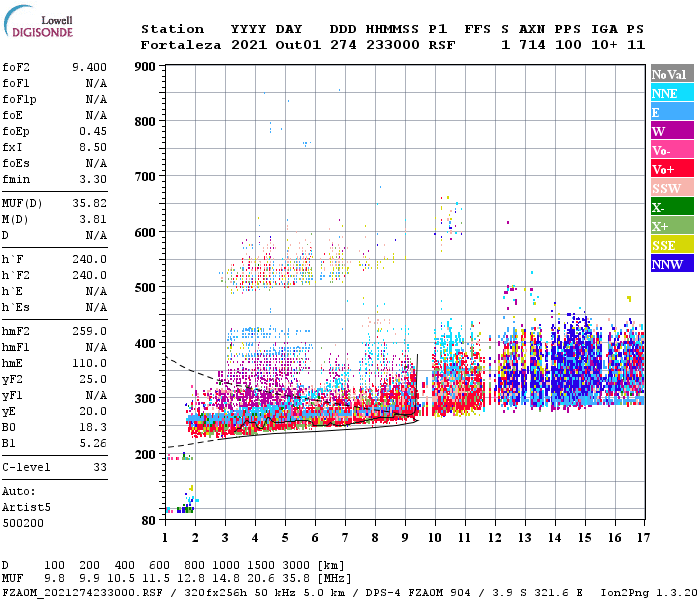Click the fmin value 3.30
The height and width of the screenshot is (600, 700).
pyautogui.click(x=93, y=179)
